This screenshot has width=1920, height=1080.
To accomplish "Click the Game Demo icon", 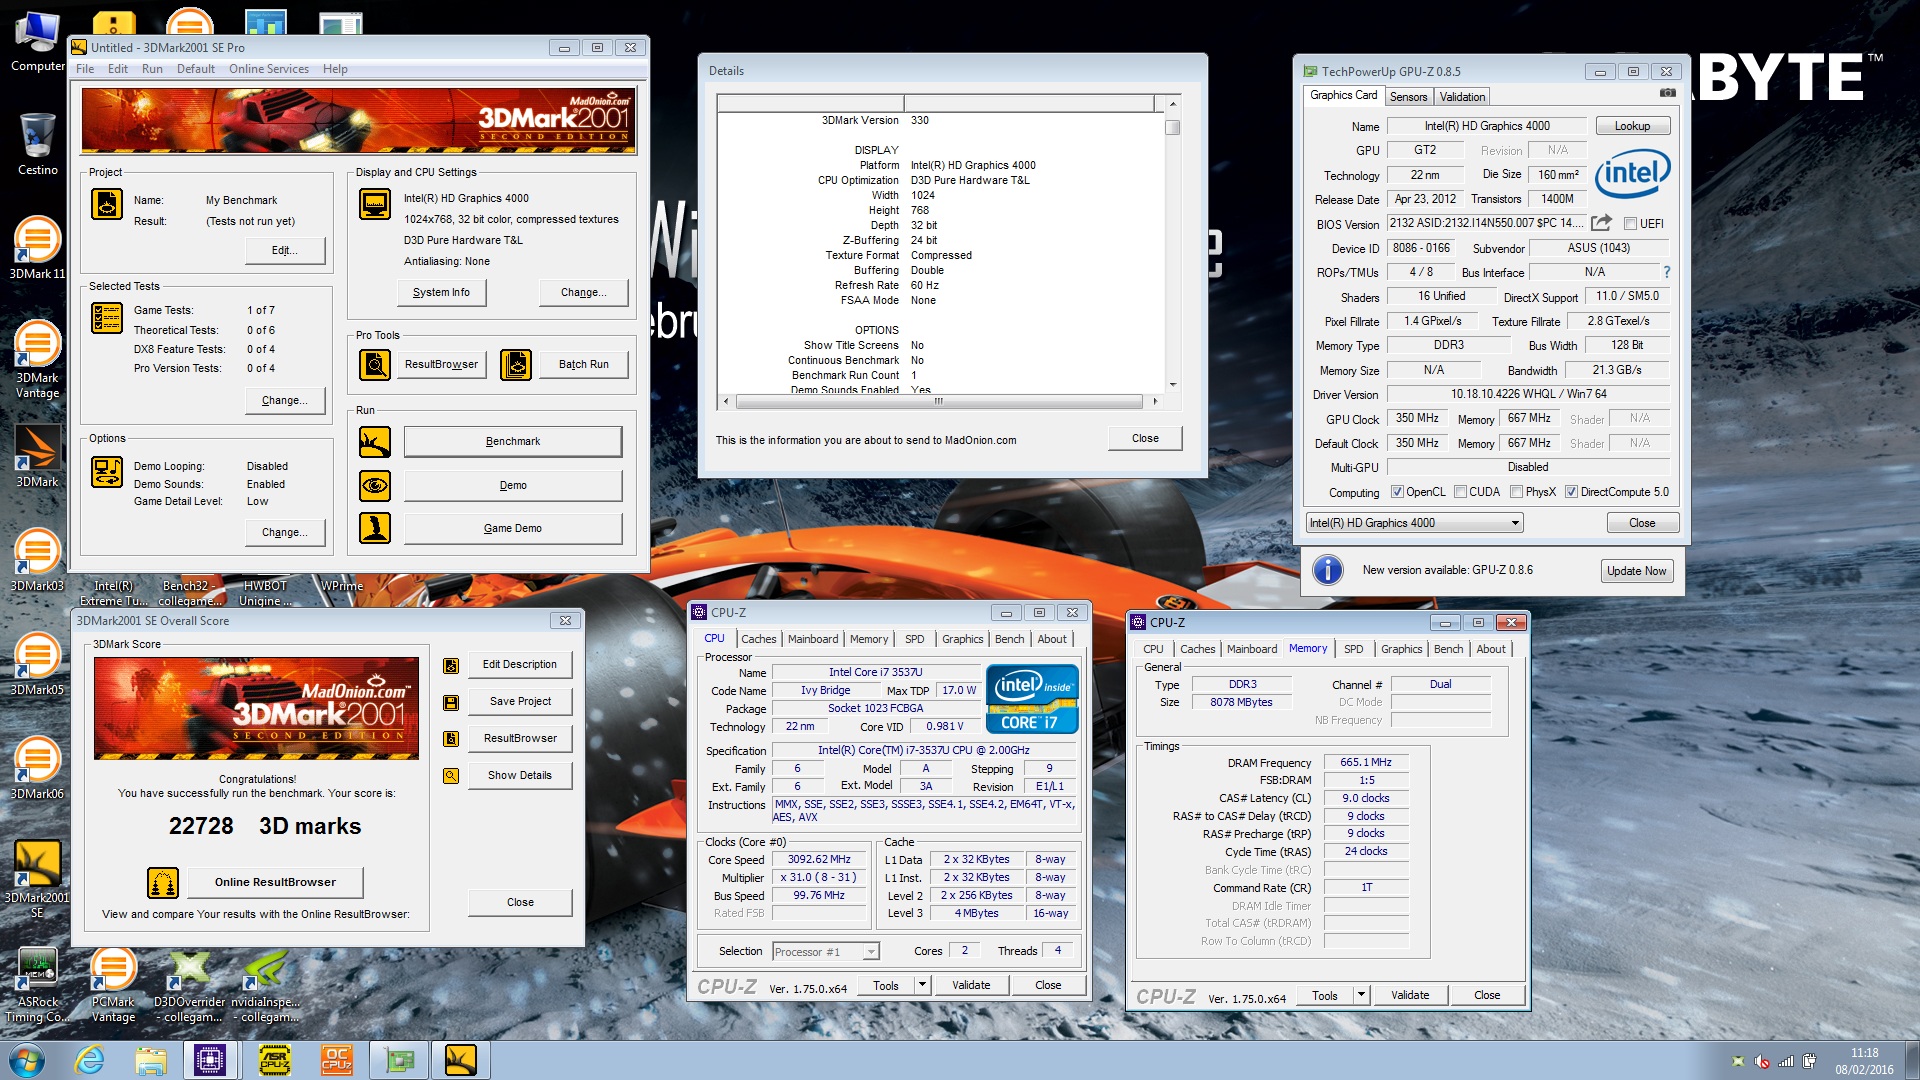I will tap(375, 528).
